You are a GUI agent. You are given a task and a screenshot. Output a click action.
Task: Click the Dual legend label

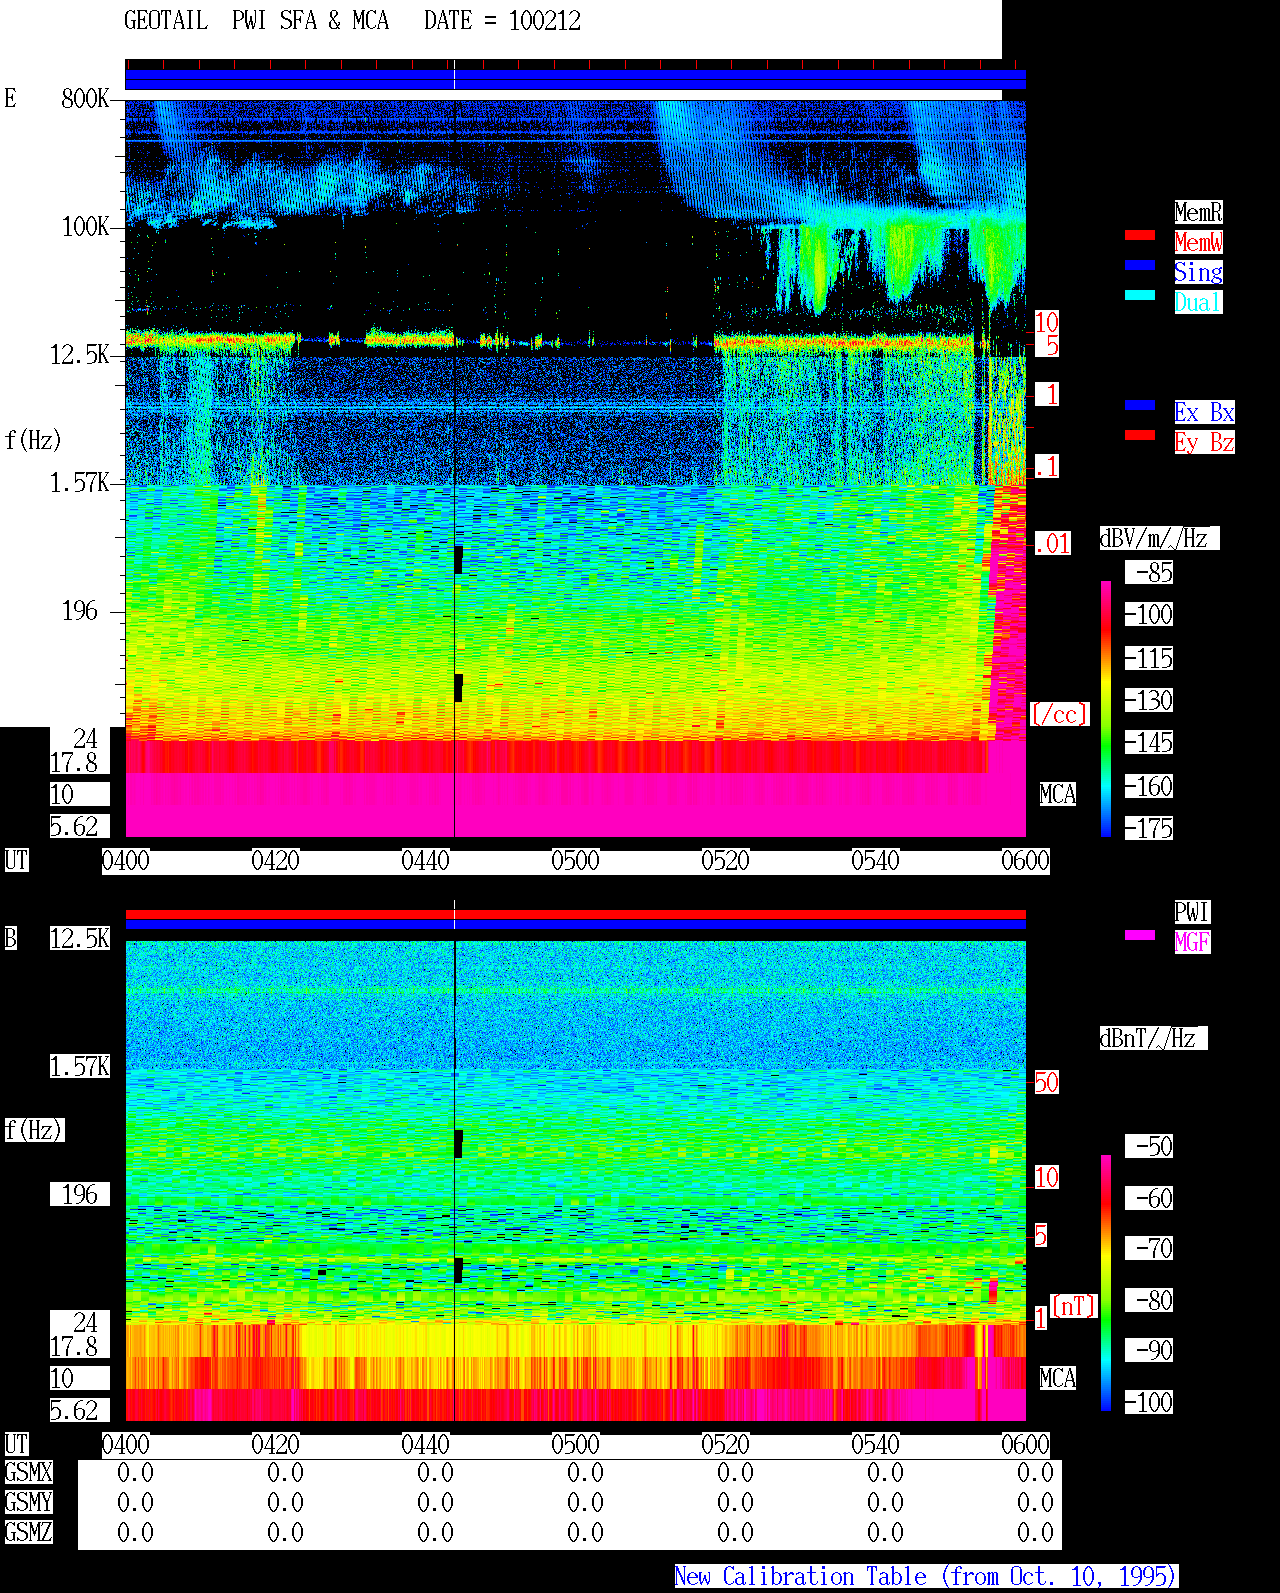[x=1198, y=302]
